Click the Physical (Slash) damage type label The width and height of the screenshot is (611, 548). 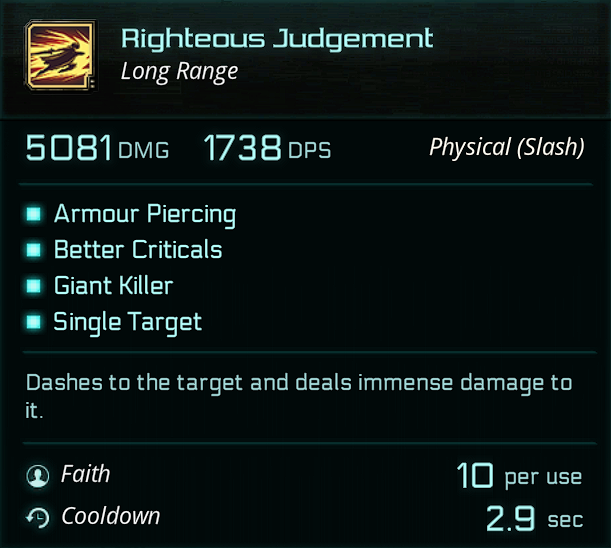tap(506, 148)
